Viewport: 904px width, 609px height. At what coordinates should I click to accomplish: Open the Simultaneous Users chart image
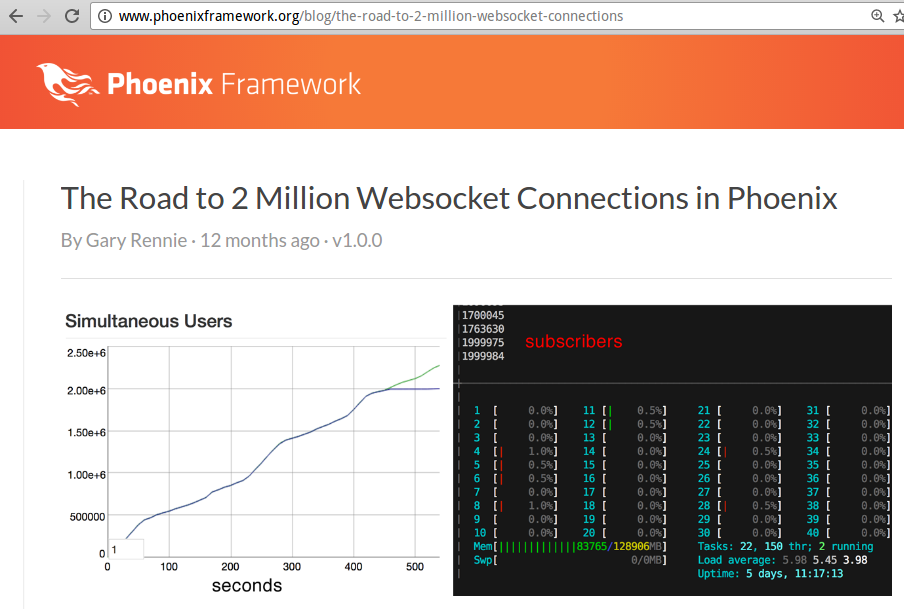[253, 451]
